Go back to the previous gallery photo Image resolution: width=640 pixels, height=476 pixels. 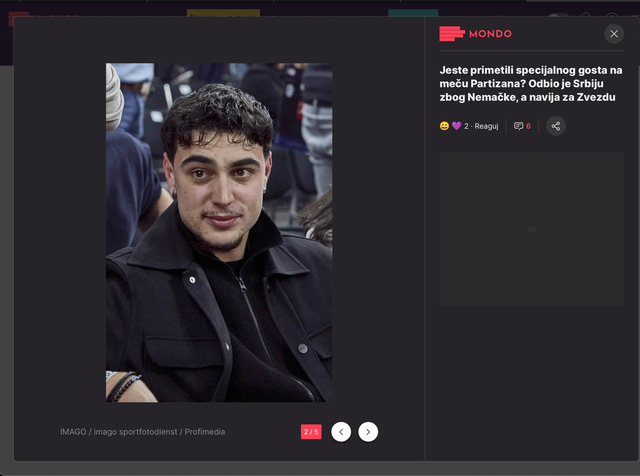[341, 432]
